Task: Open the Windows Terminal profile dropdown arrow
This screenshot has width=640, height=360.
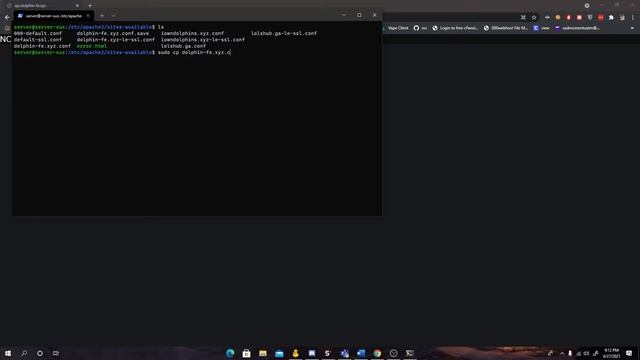Action: 113,16
